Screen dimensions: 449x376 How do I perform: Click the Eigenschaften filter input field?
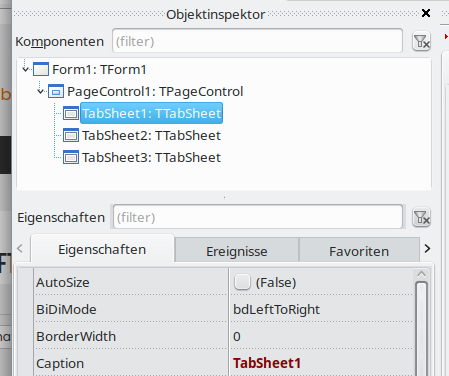tap(258, 217)
